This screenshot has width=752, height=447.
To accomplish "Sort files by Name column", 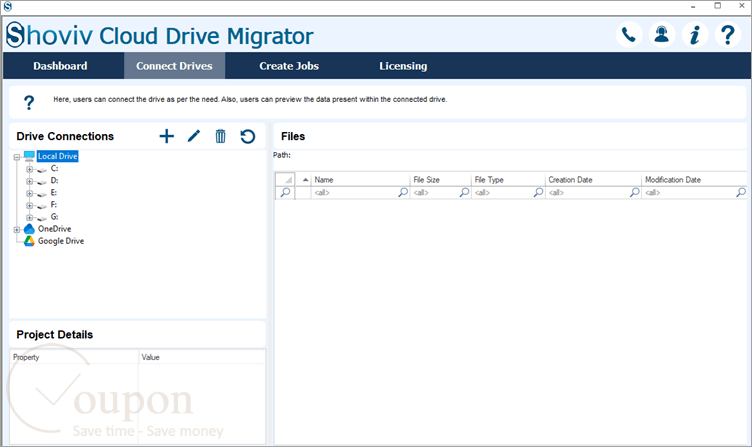I will point(361,179).
